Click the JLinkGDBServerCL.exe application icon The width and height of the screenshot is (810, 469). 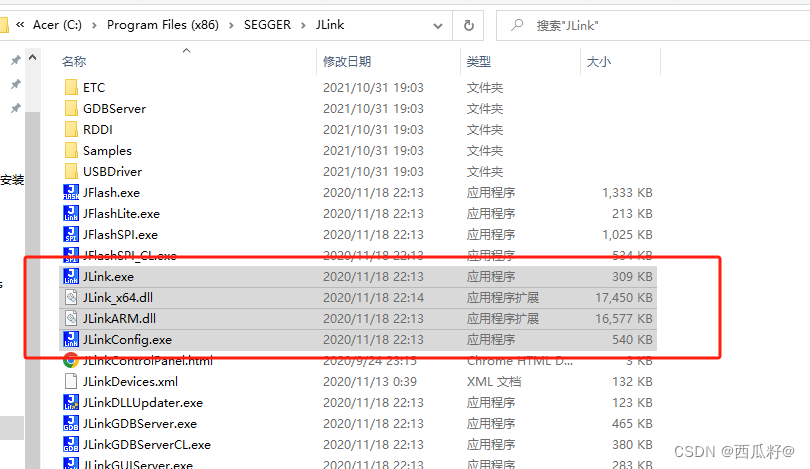pos(71,445)
